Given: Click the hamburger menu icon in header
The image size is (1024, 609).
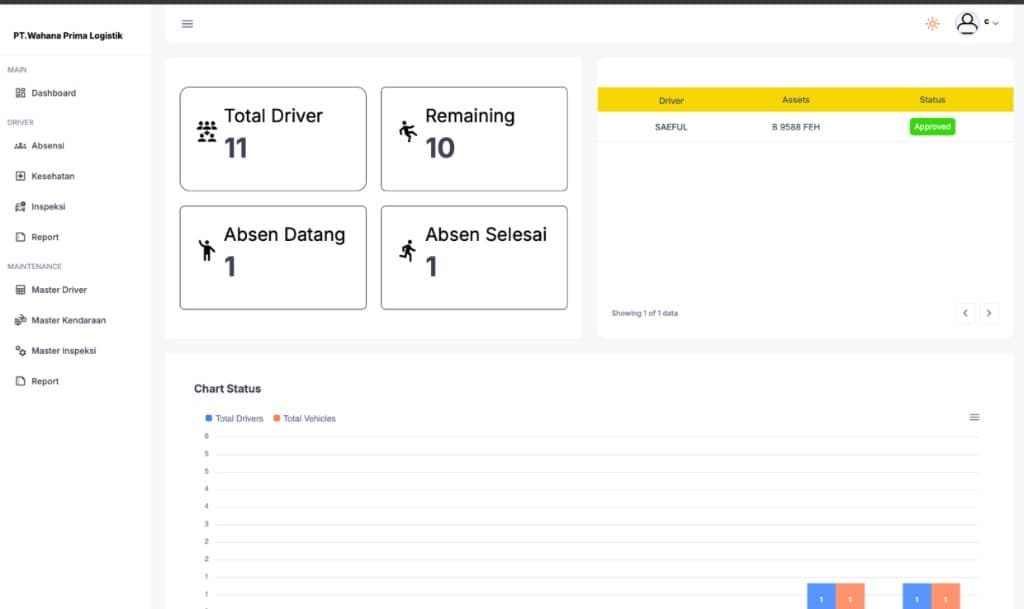Looking at the screenshot, I should [187, 24].
